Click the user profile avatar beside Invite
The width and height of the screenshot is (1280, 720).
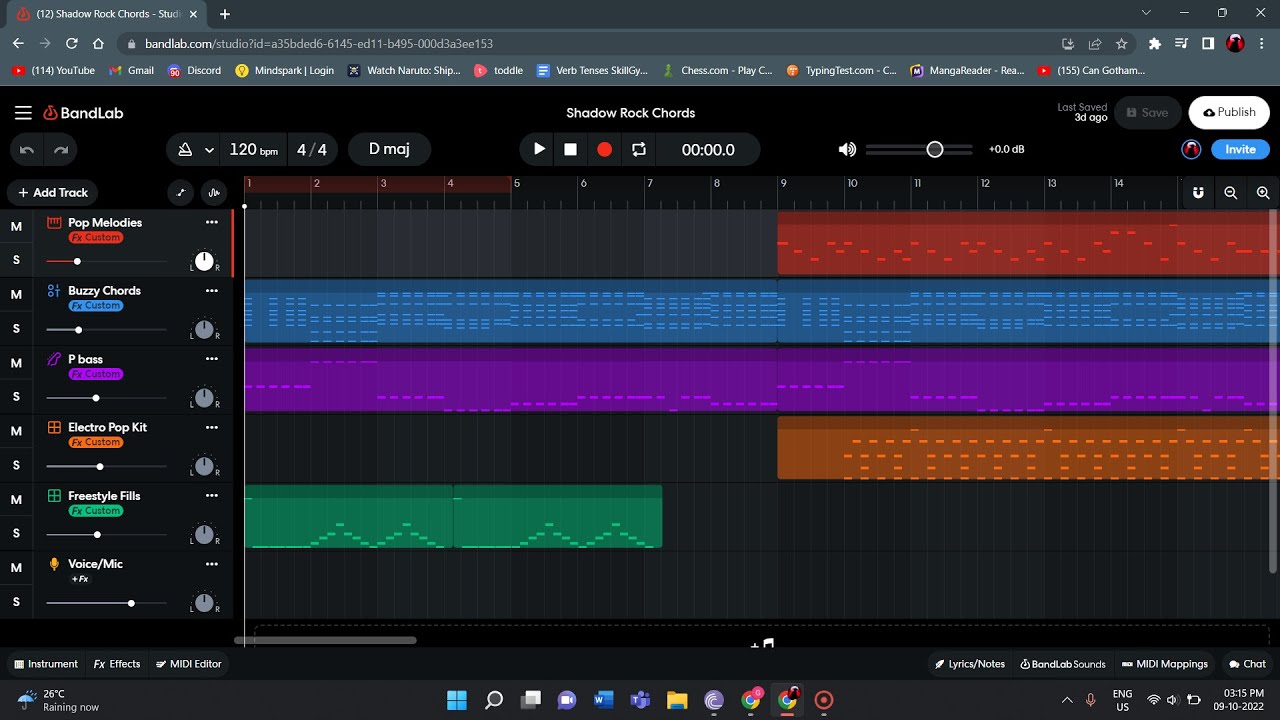click(1191, 149)
